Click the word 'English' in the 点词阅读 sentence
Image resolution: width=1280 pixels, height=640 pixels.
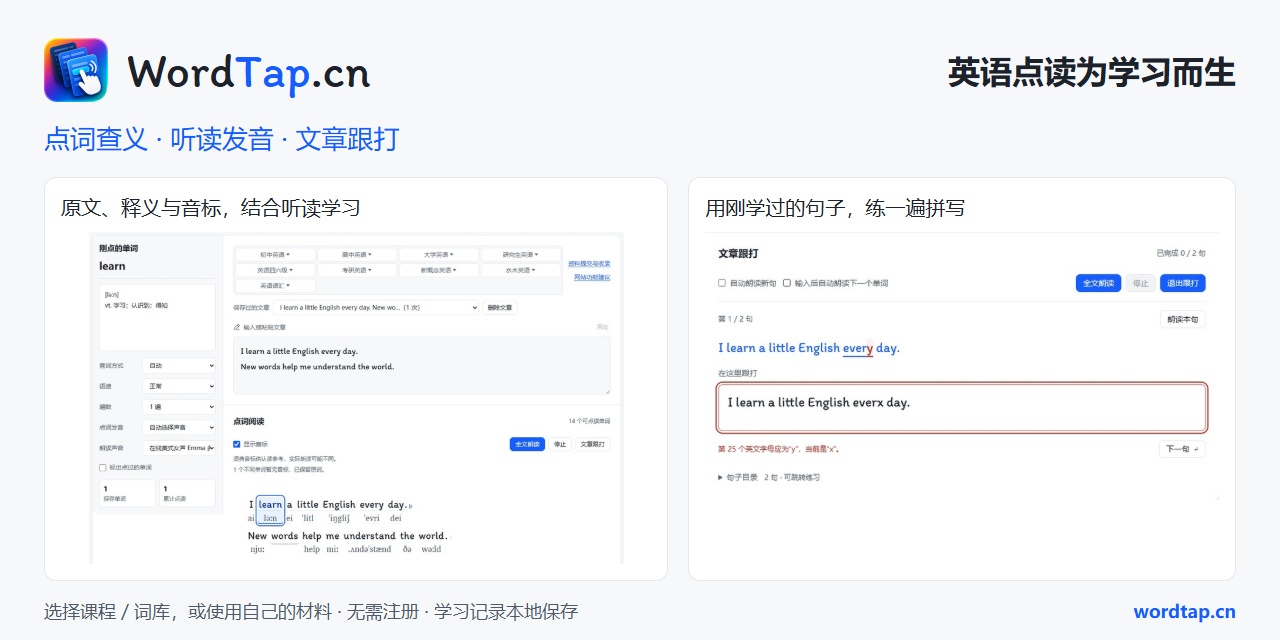click(339, 505)
